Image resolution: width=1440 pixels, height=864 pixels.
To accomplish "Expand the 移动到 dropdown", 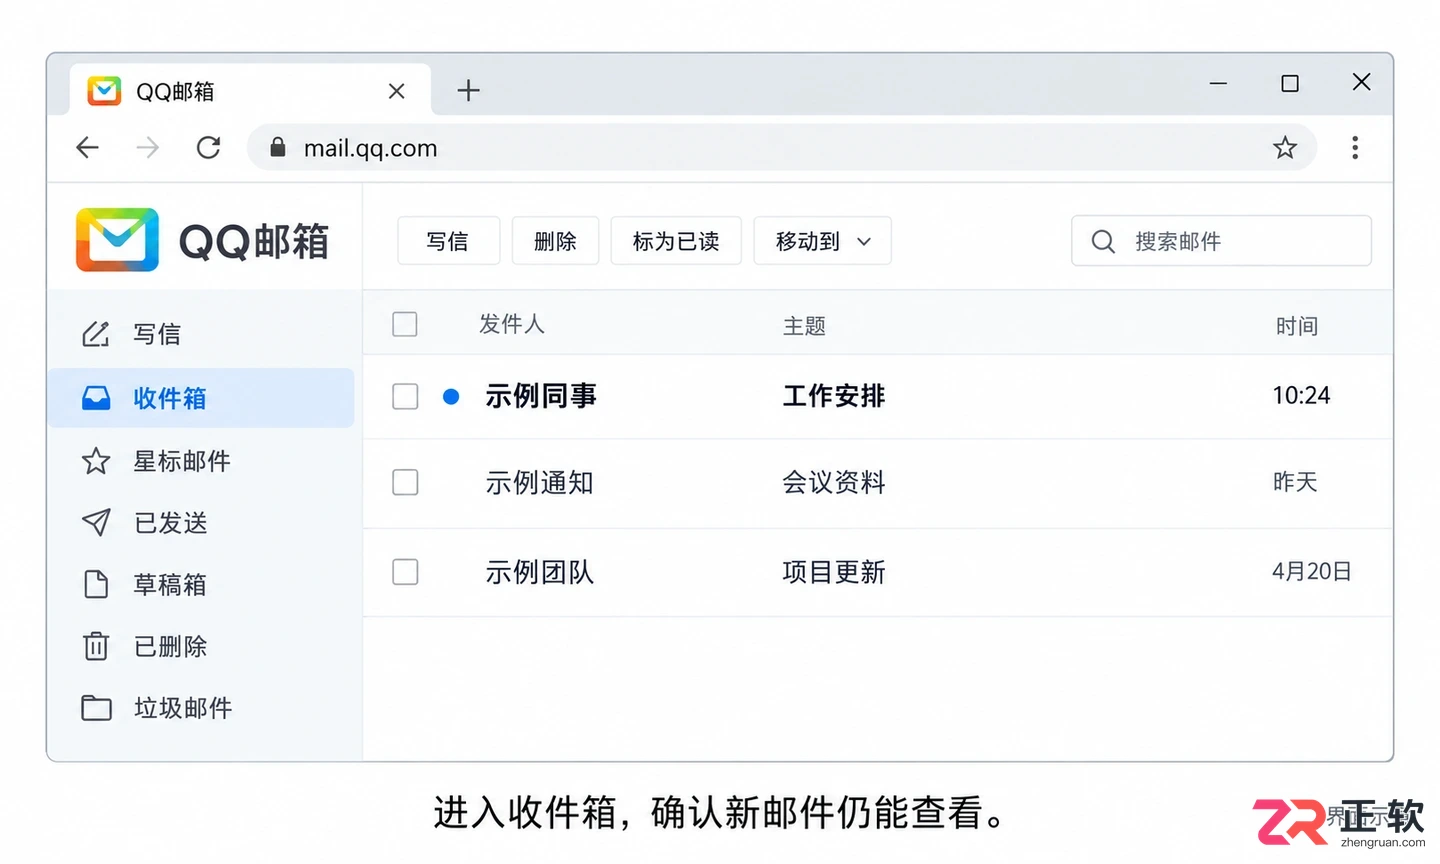I will 822,241.
